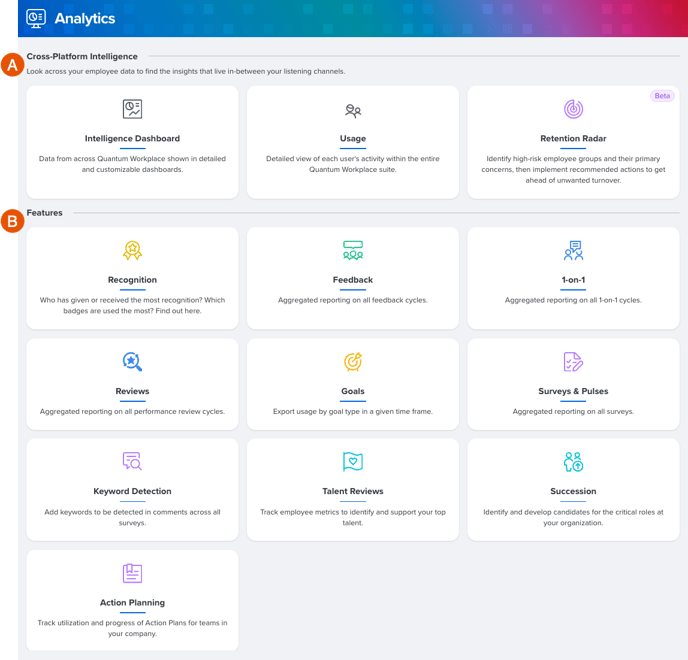This screenshot has width=688, height=660.
Task: Click the Feedback group chat icon
Action: (353, 251)
